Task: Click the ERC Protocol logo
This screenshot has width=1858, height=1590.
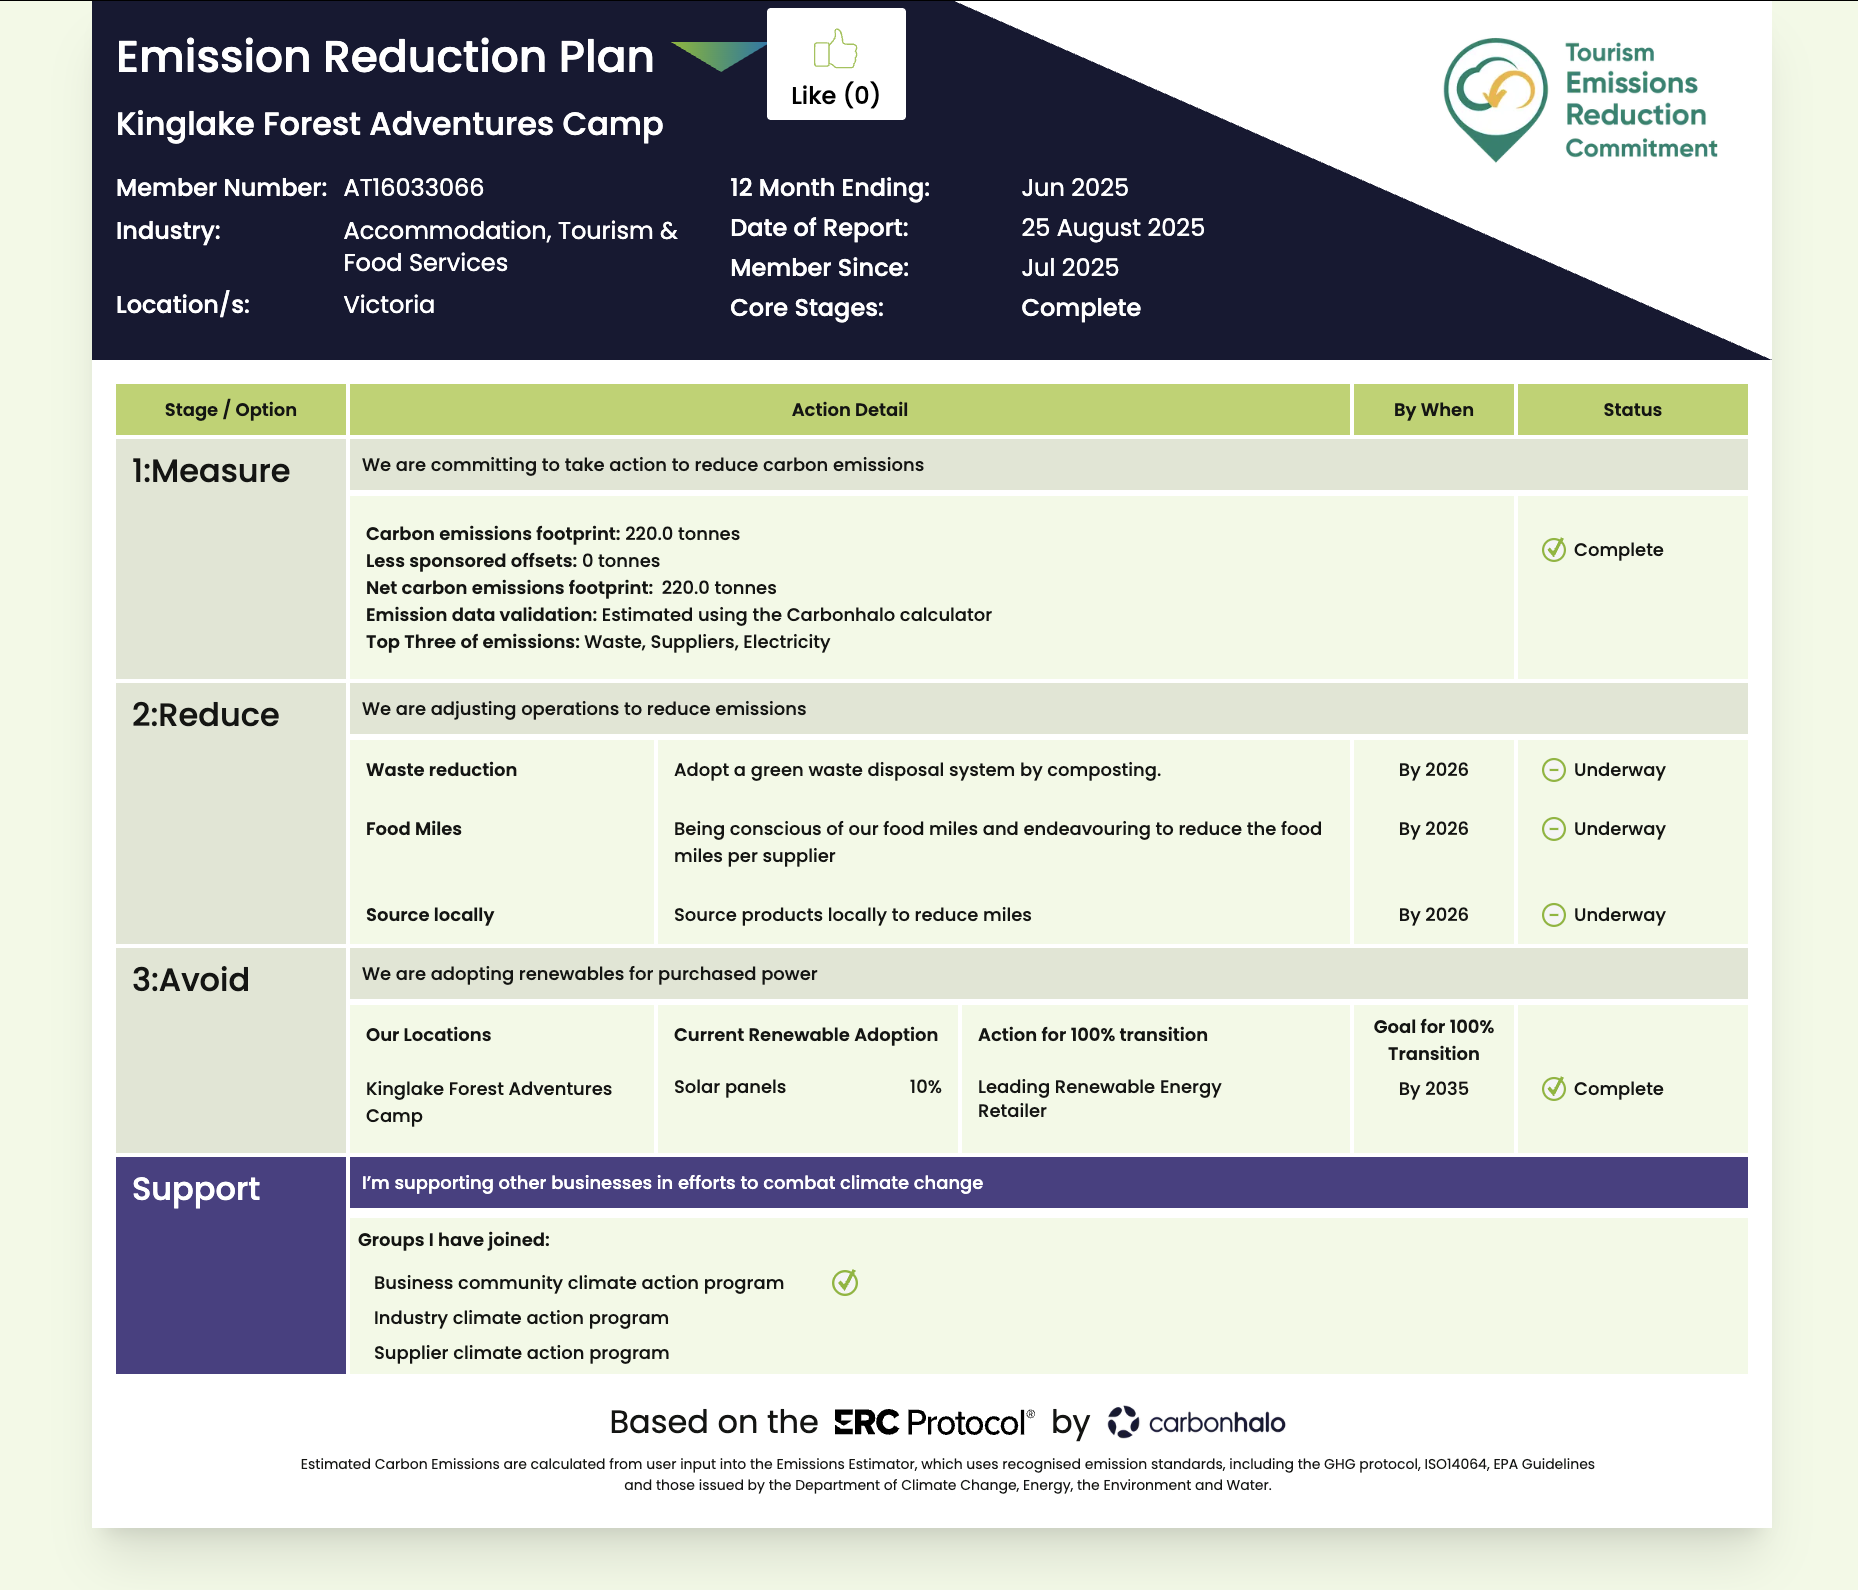Action: point(933,1422)
